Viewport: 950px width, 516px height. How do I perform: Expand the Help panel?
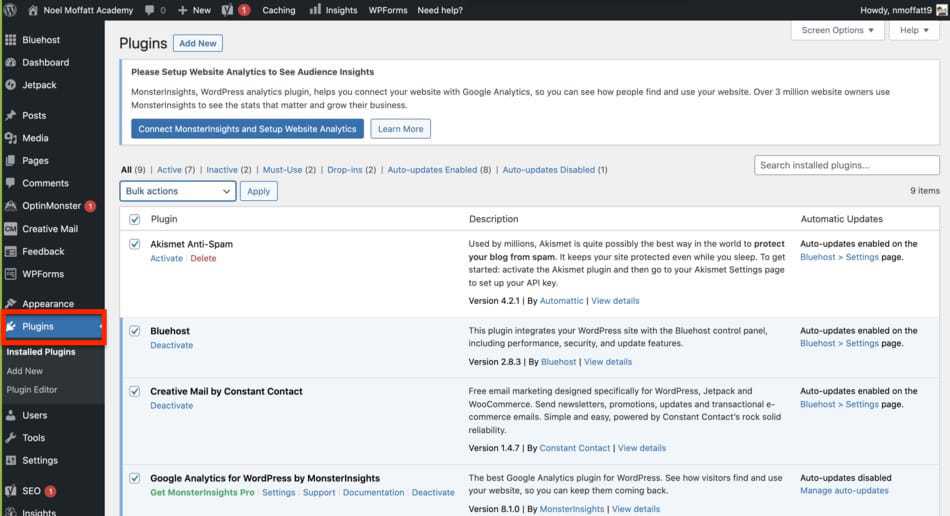tap(914, 30)
